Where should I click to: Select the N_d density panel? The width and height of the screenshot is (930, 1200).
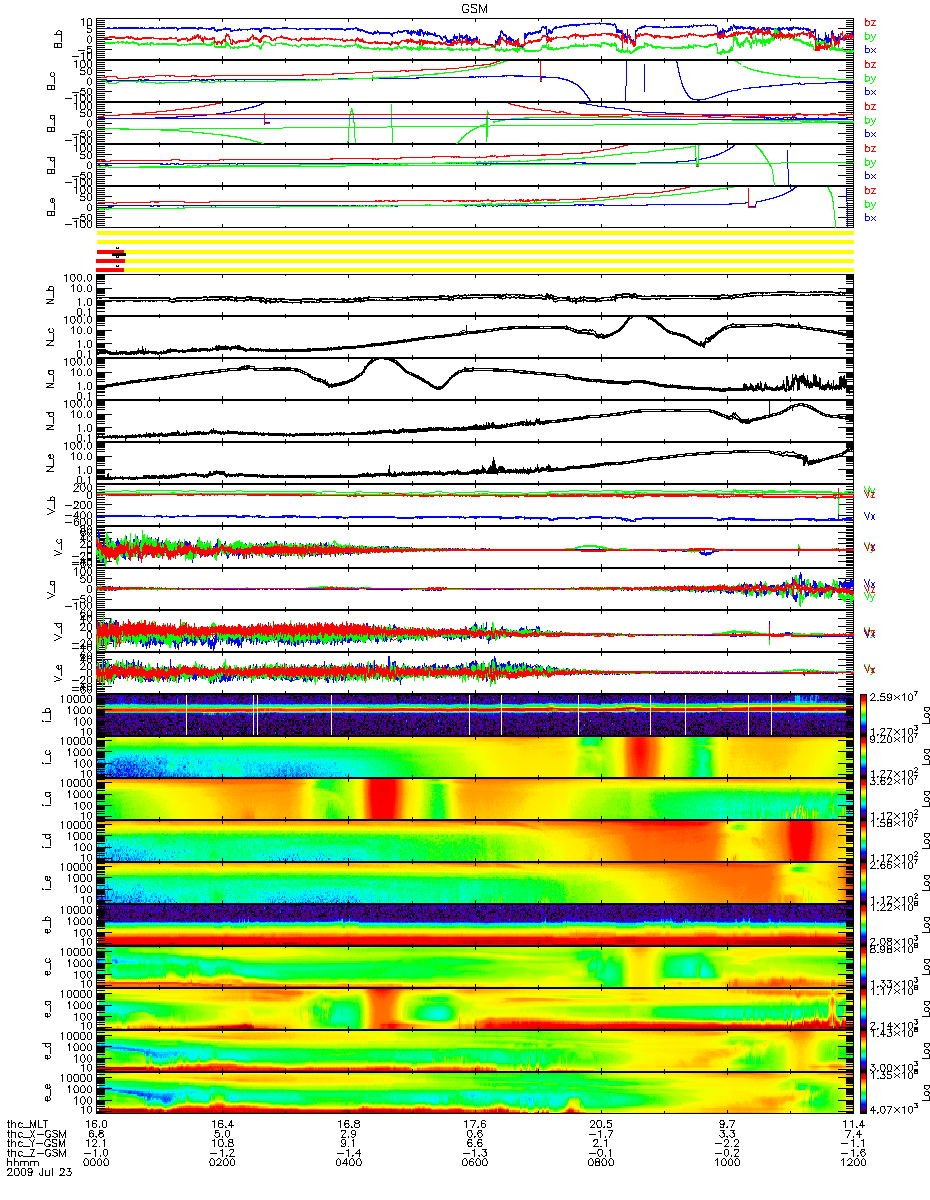click(x=475, y=420)
